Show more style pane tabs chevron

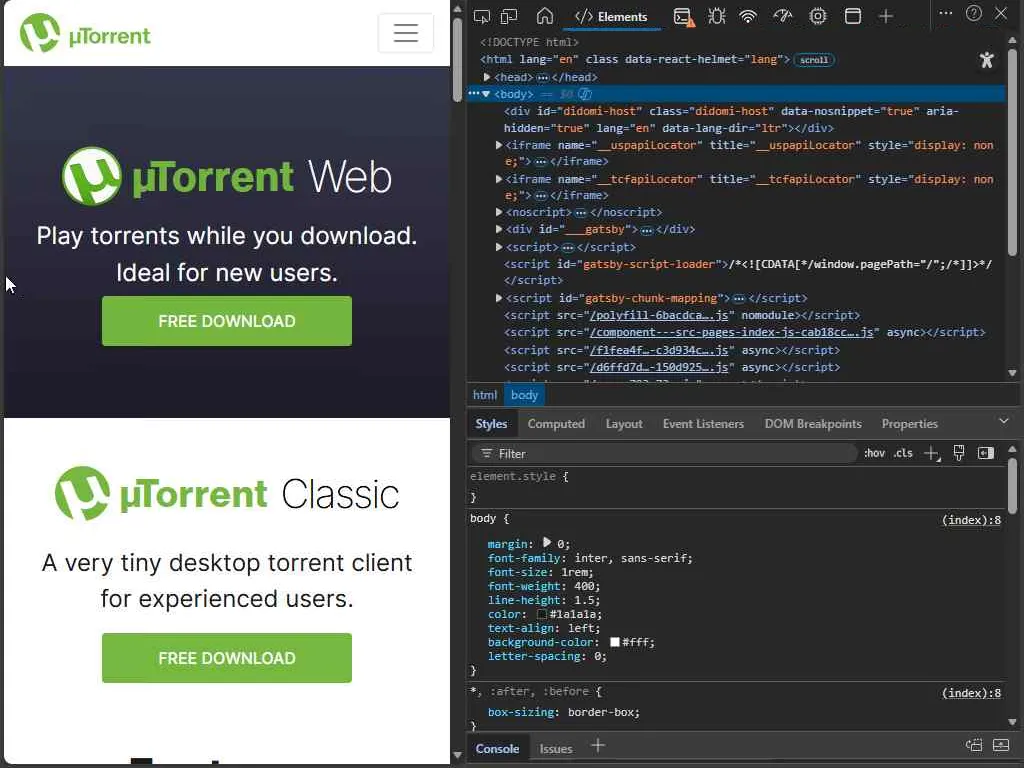[1004, 421]
